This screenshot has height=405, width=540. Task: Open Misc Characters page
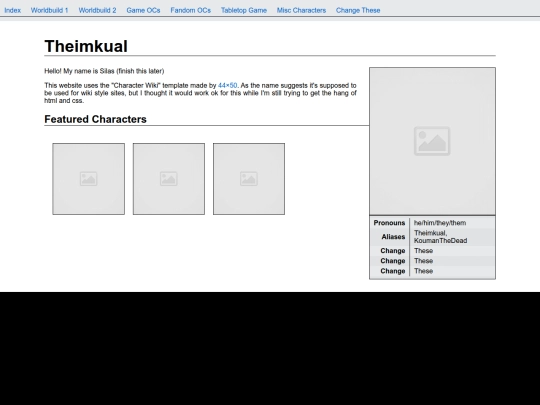click(x=301, y=10)
